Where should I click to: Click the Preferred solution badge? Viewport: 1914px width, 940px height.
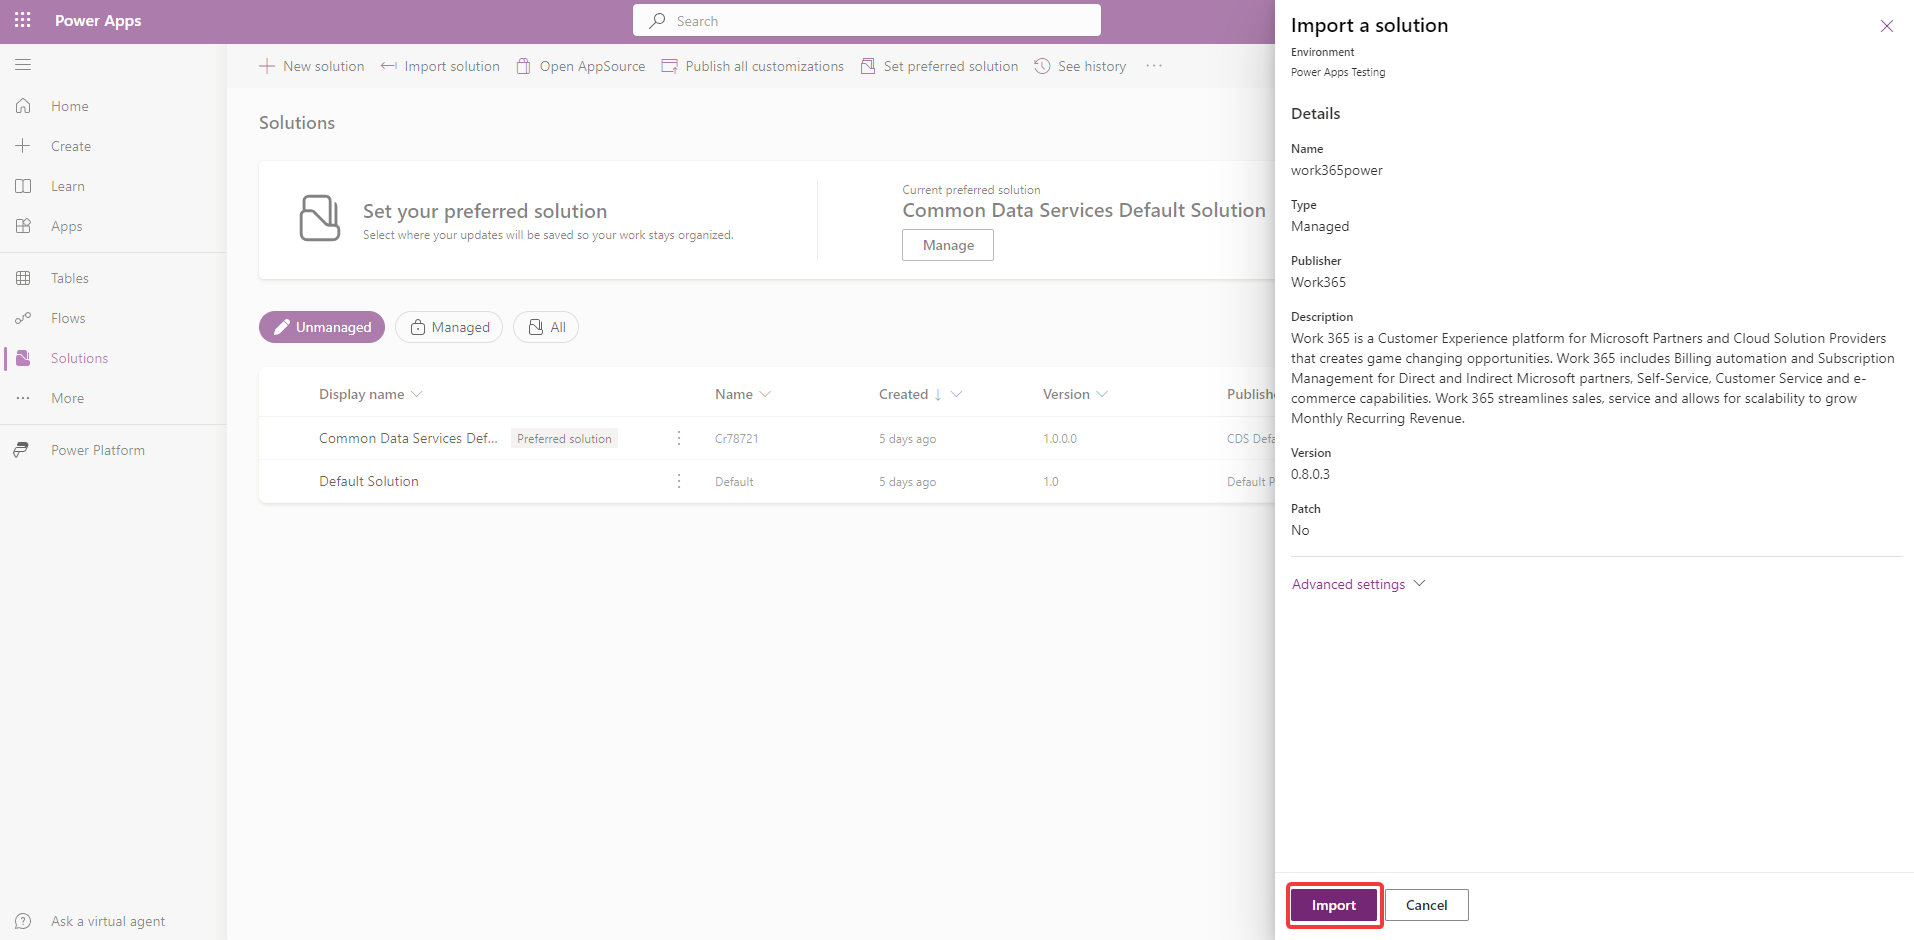point(564,438)
